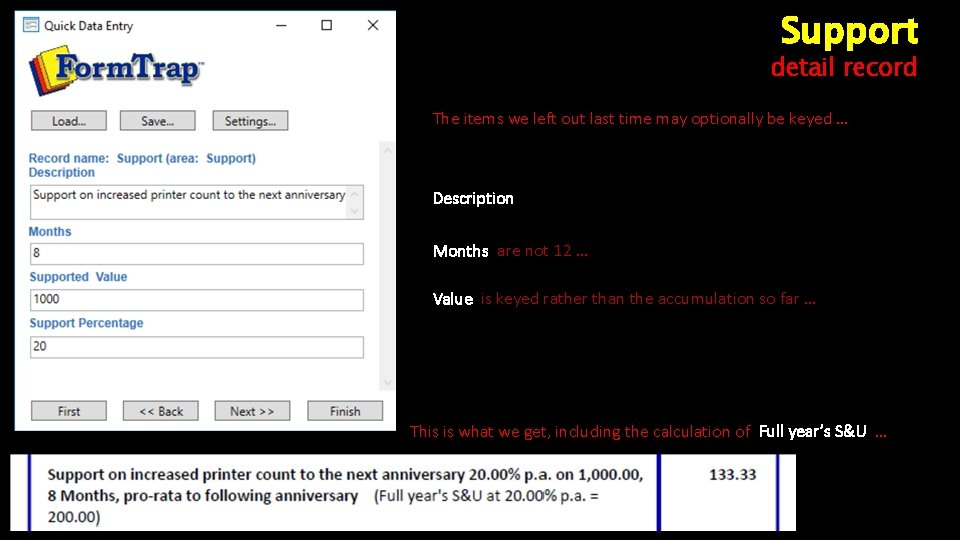Maximize the Quick Data Entry window
Image resolution: width=960 pixels, height=540 pixels.
pos(327,25)
